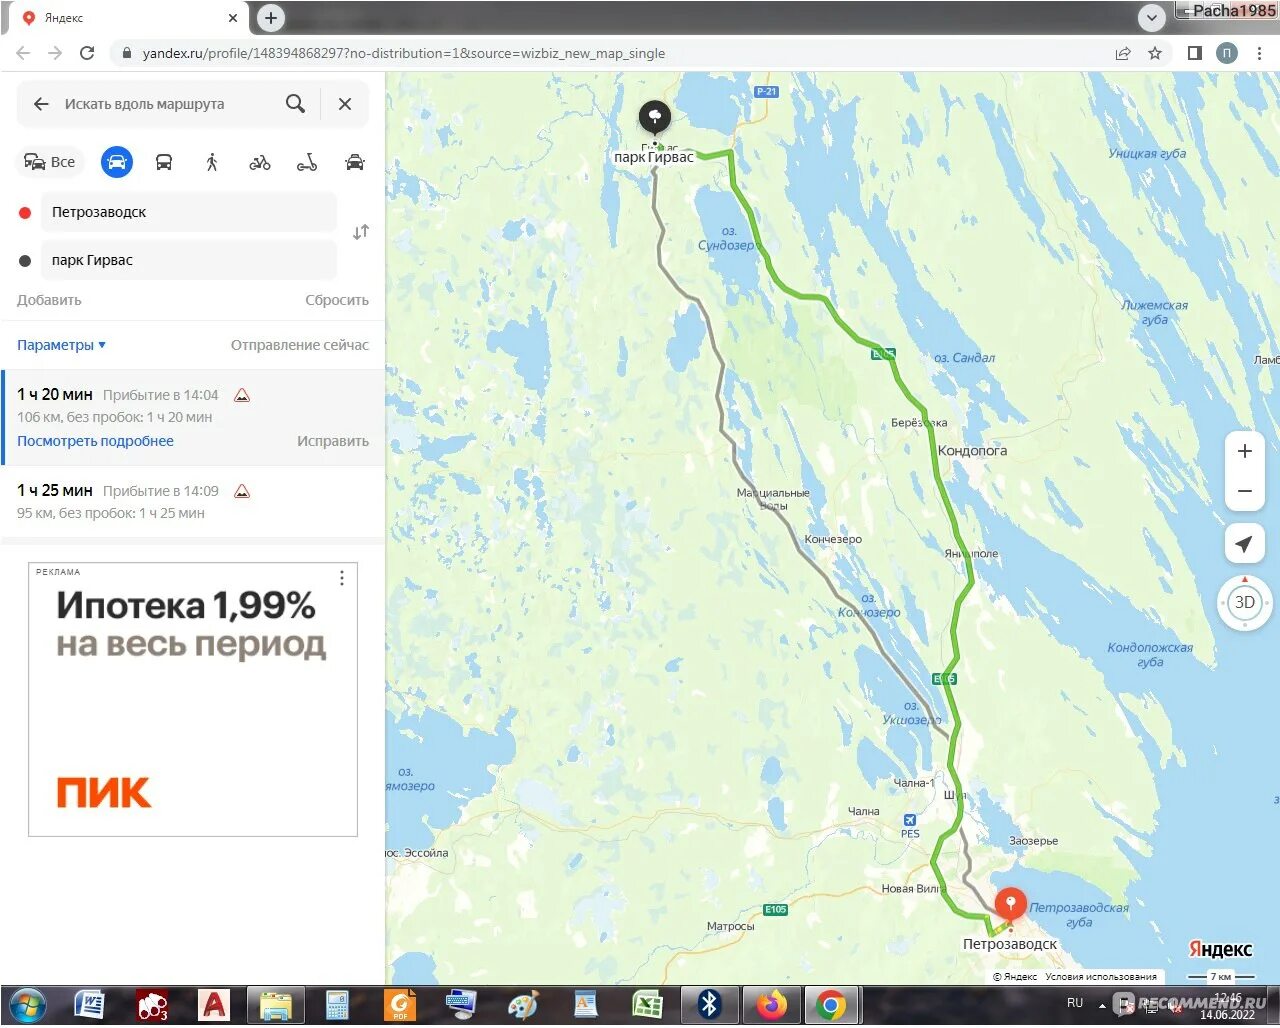Swap origin and destination points
Image resolution: width=1280 pixels, height=1028 pixels.
pyautogui.click(x=361, y=232)
